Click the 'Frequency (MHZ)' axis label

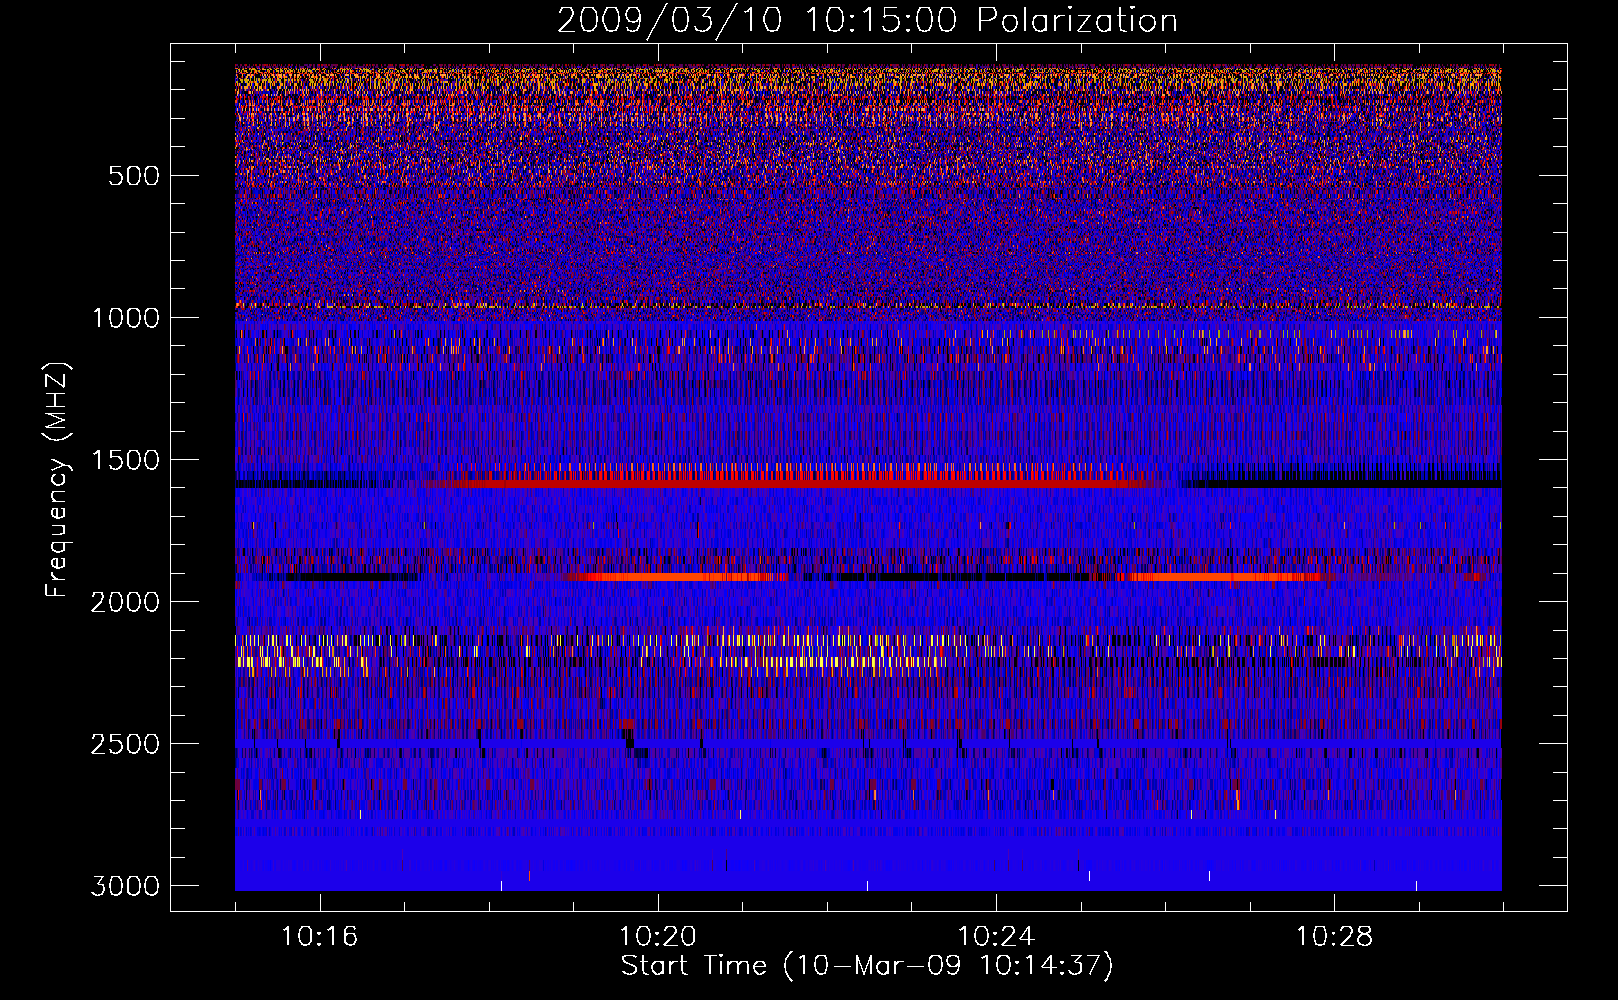point(57,480)
